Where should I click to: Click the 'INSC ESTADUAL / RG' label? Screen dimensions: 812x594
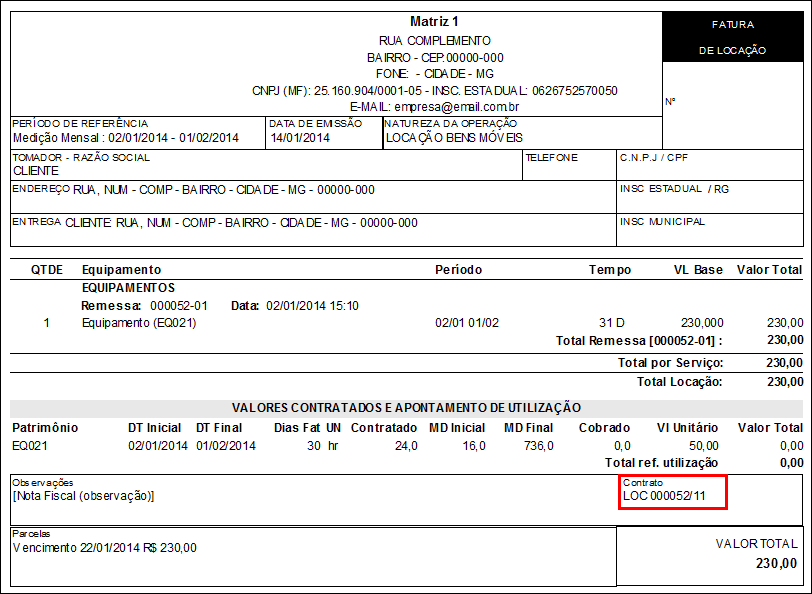674,189
